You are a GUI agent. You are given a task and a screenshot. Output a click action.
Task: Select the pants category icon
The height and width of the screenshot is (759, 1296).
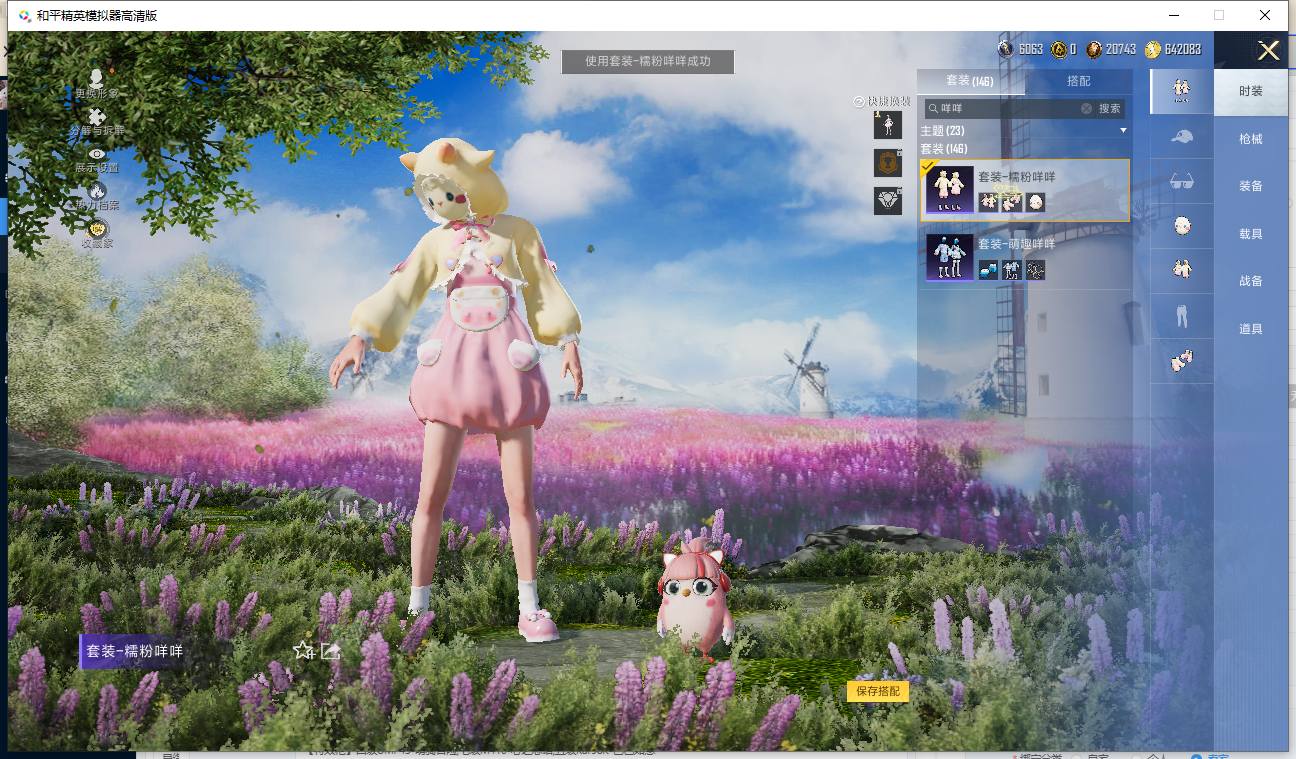1182,316
